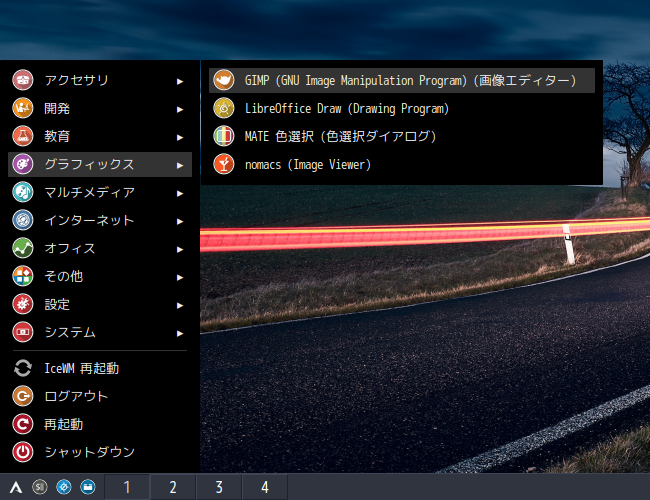This screenshot has height=500, width=650.
Task: Switch to workspace 1
Action: coord(127,487)
